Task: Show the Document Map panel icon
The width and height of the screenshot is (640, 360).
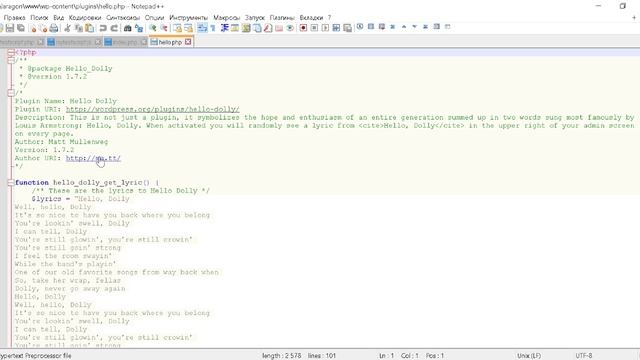Action: point(246,28)
